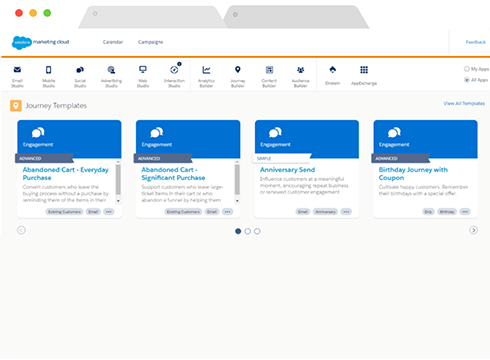The height and width of the screenshot is (360, 490).
Task: Open Content Builder icon
Action: (269, 70)
